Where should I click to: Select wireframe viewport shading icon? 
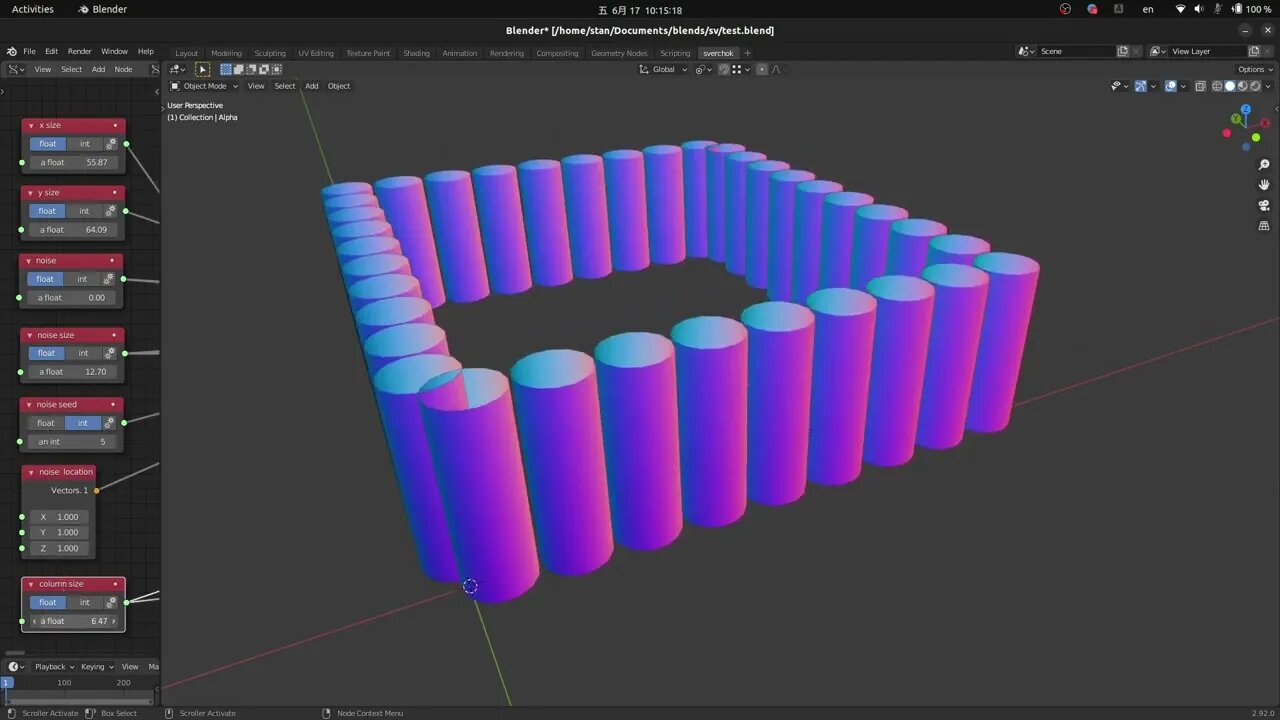(x=1217, y=86)
